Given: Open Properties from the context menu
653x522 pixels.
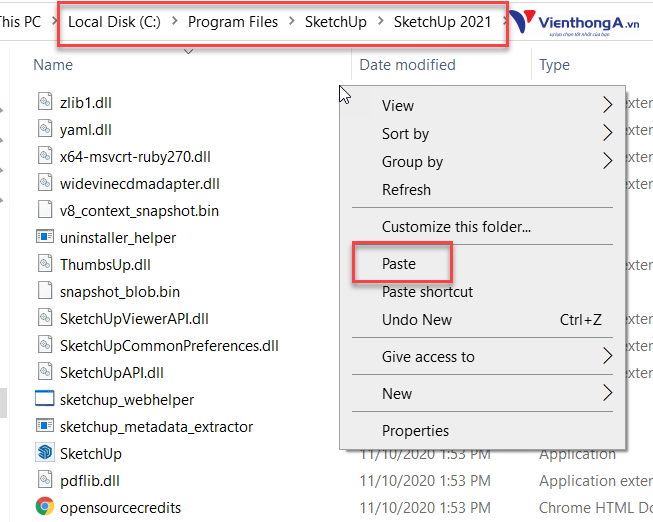Looking at the screenshot, I should [x=482, y=430].
